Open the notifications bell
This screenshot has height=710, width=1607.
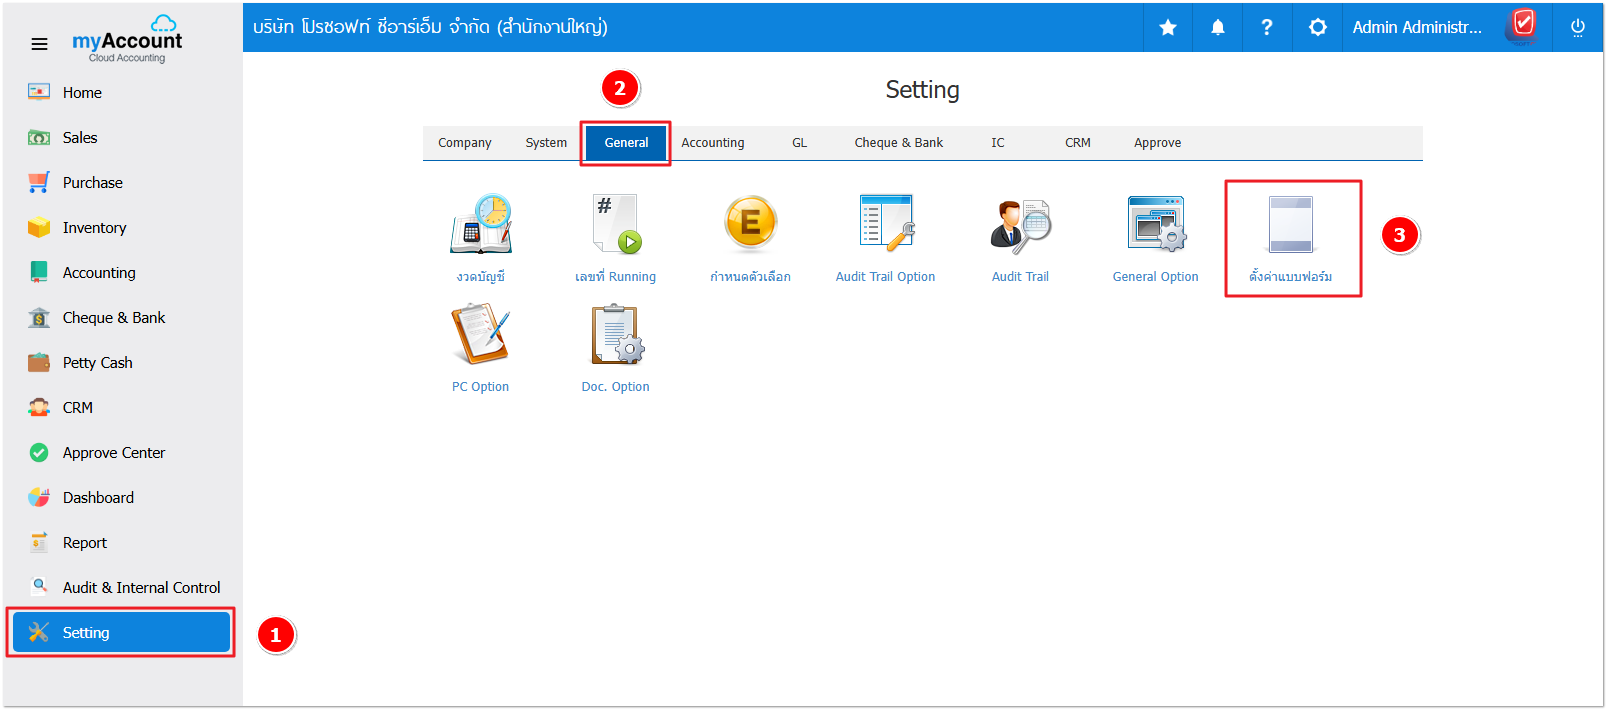tap(1218, 28)
